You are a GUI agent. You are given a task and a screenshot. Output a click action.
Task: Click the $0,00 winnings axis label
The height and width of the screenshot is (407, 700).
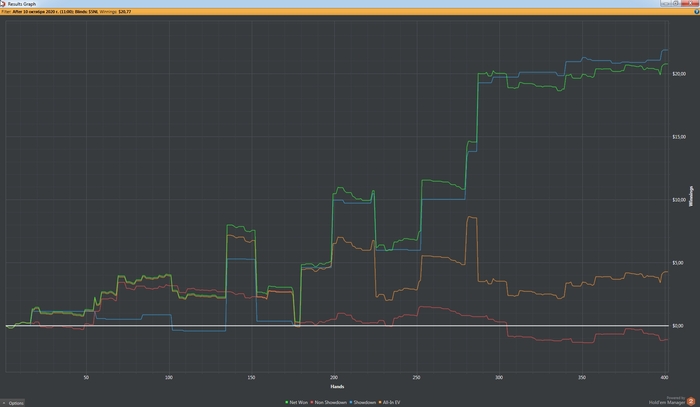[x=678, y=326]
